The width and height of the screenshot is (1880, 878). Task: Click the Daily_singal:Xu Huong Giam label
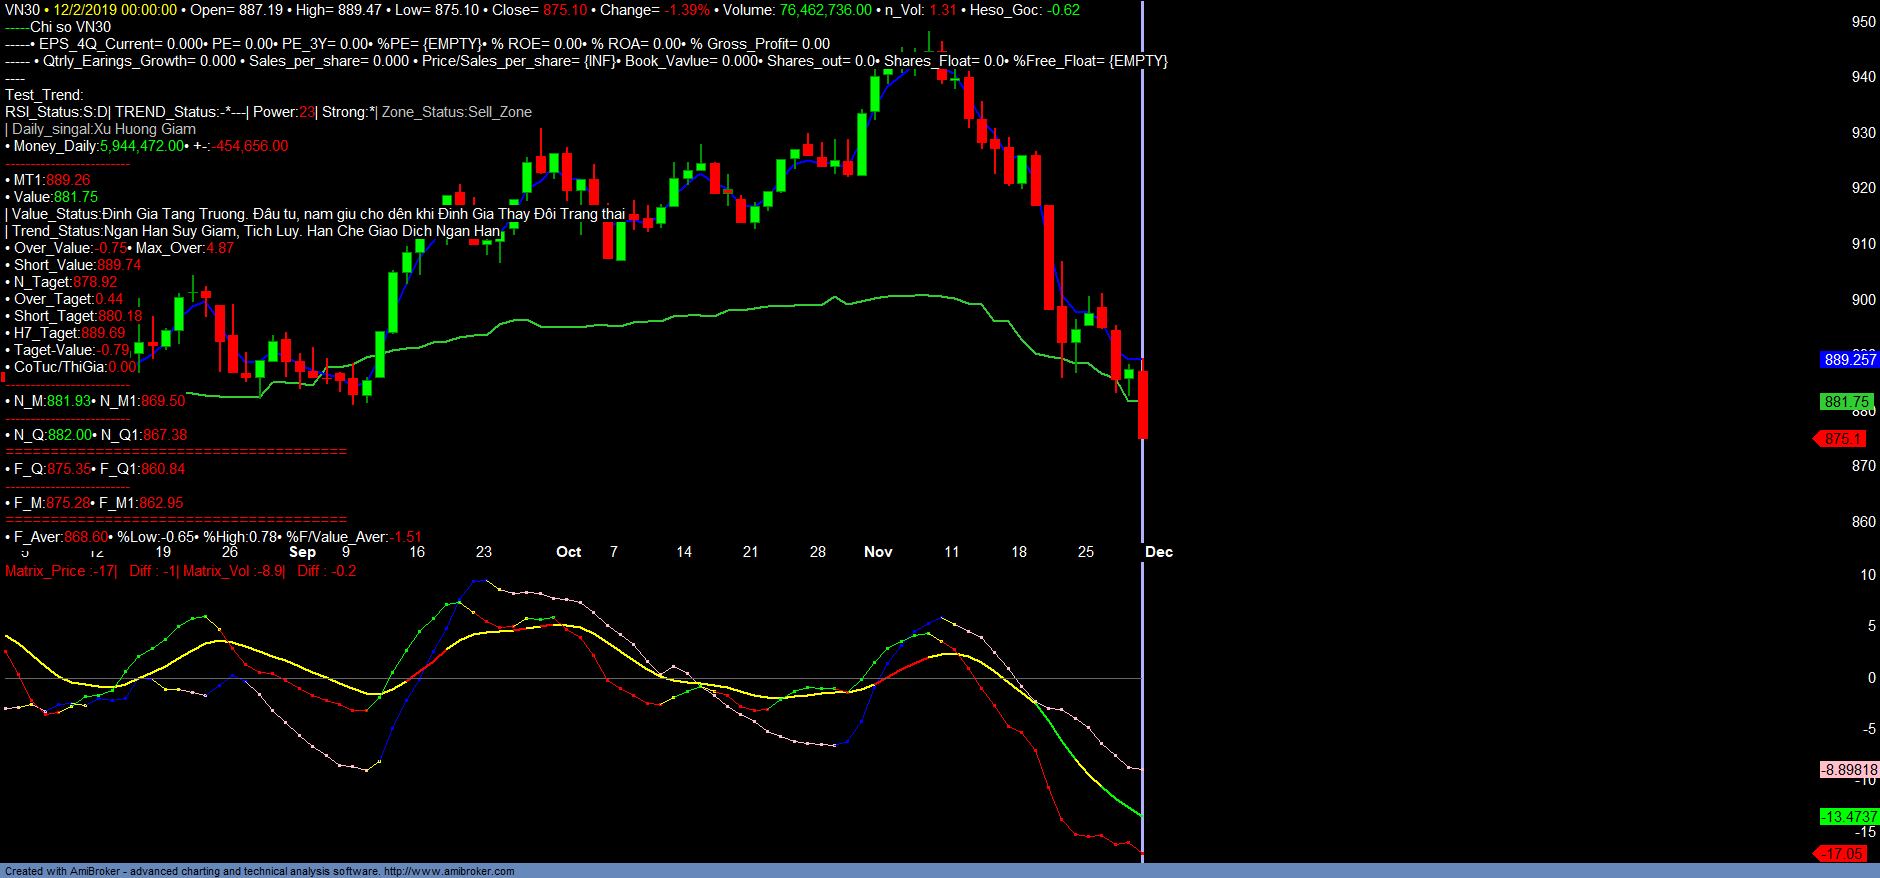(103, 129)
